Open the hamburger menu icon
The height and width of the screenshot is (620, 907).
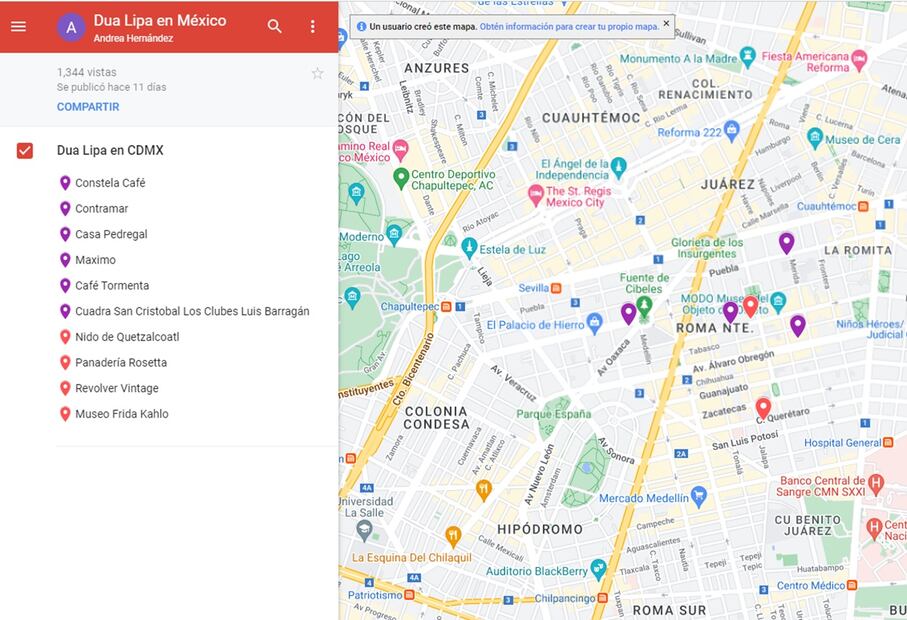point(19,27)
